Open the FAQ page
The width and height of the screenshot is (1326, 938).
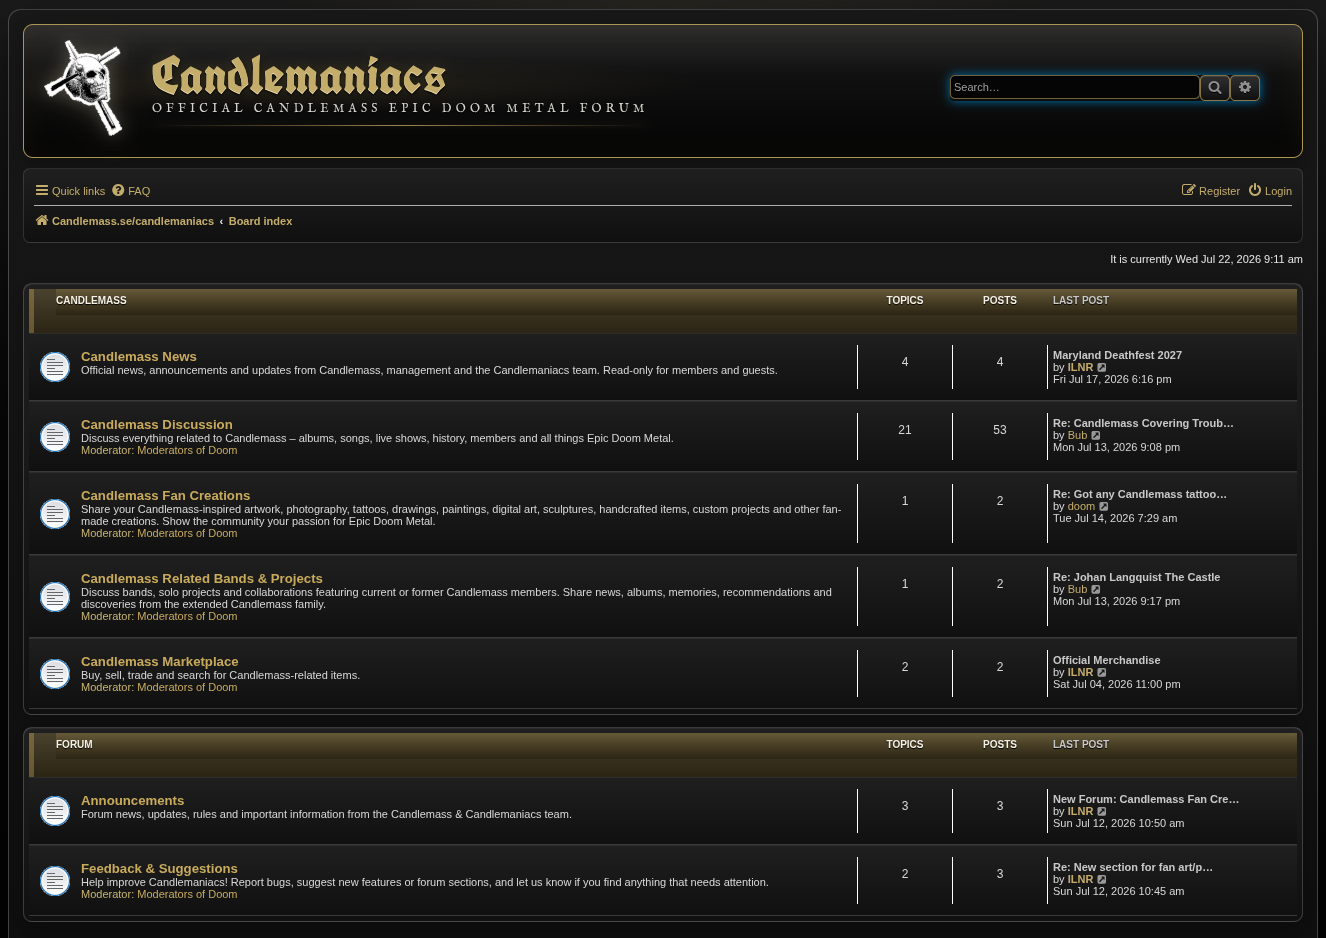pyautogui.click(x=131, y=191)
